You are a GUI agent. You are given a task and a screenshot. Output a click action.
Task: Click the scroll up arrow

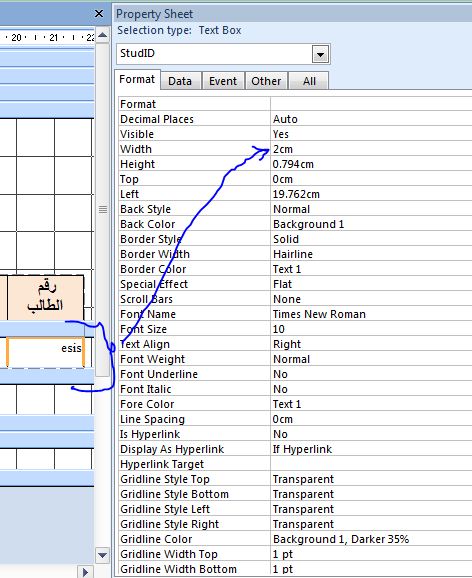tap(103, 36)
